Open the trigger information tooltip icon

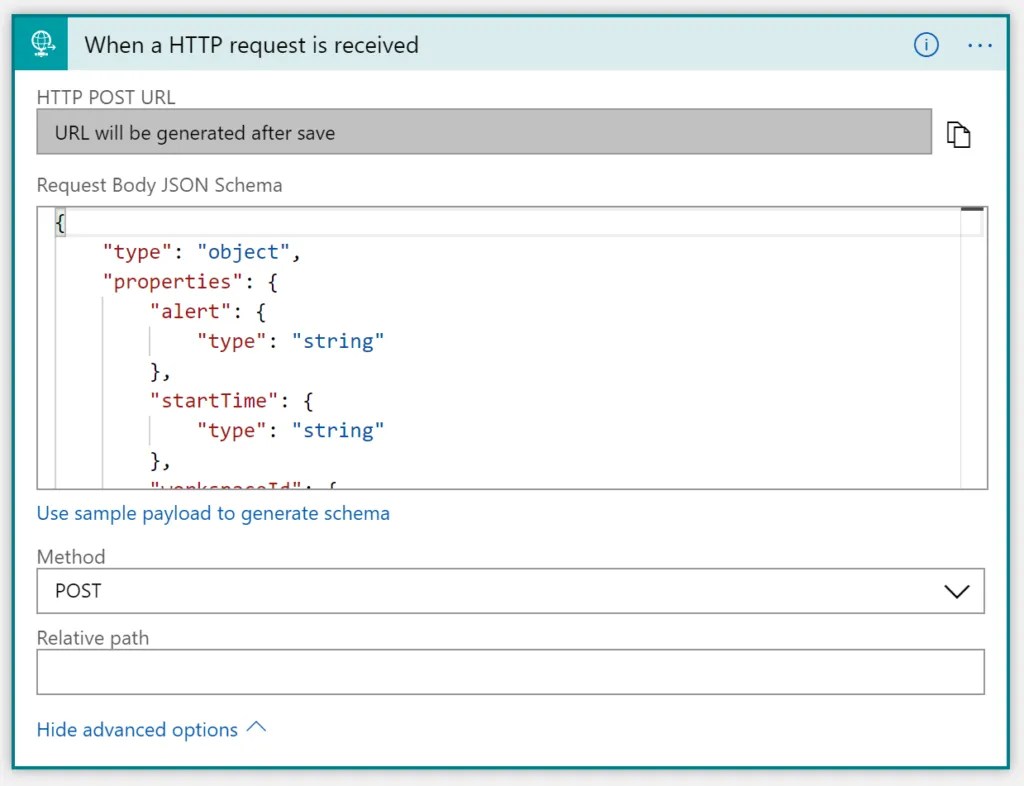(x=925, y=44)
